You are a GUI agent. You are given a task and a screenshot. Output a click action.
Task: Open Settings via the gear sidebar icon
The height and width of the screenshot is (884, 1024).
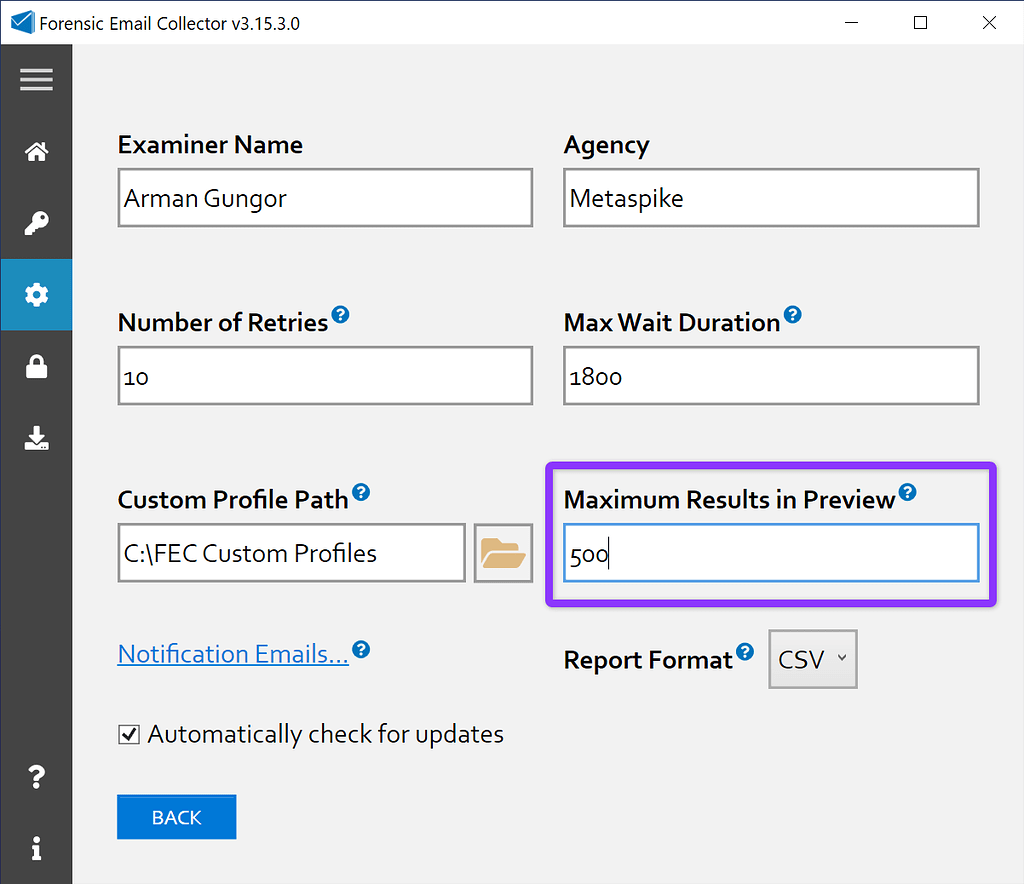tap(36, 295)
